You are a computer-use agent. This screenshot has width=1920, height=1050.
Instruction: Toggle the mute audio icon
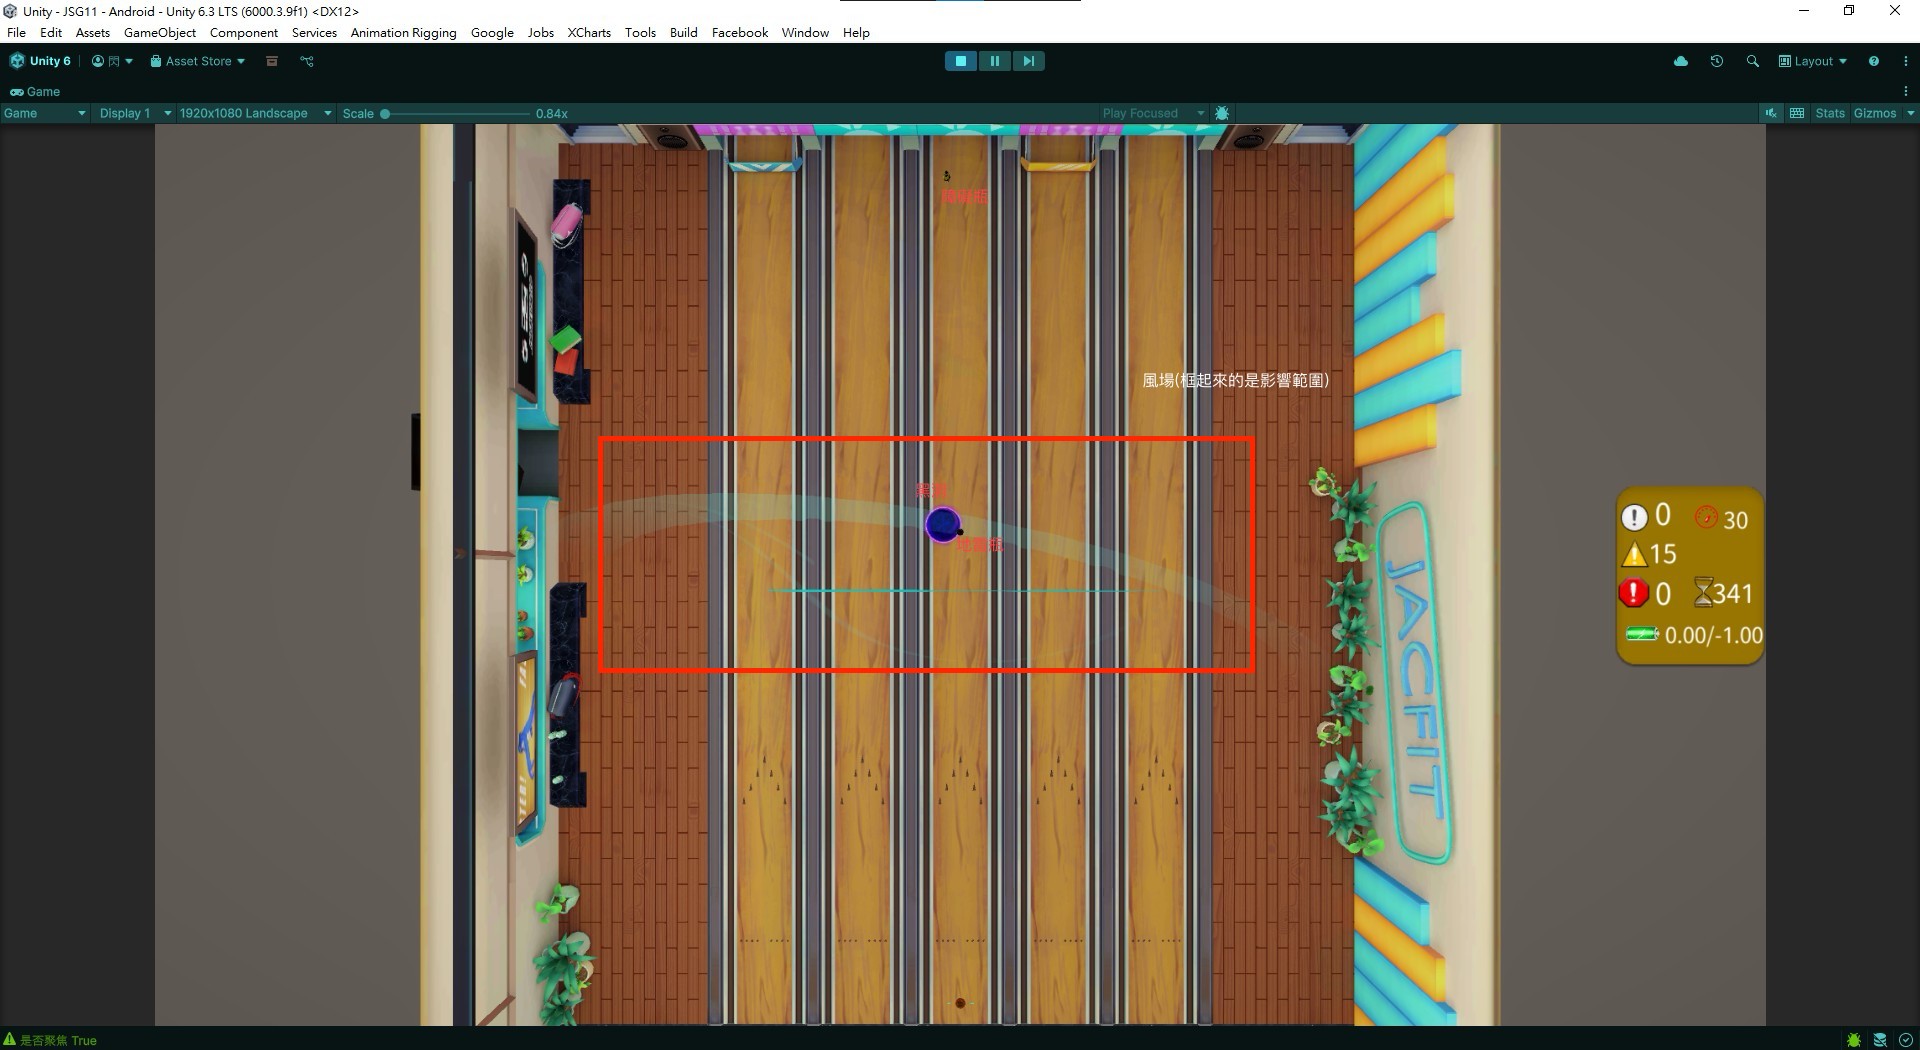click(x=1771, y=113)
